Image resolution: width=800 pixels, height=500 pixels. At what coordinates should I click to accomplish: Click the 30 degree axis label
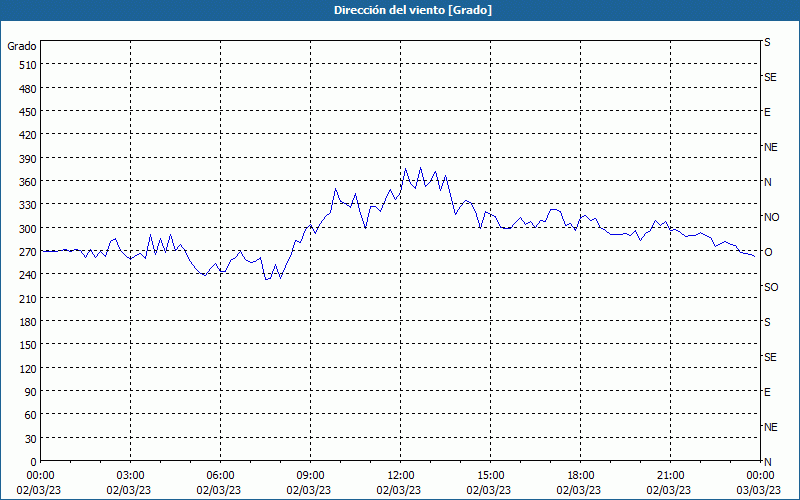click(31, 439)
